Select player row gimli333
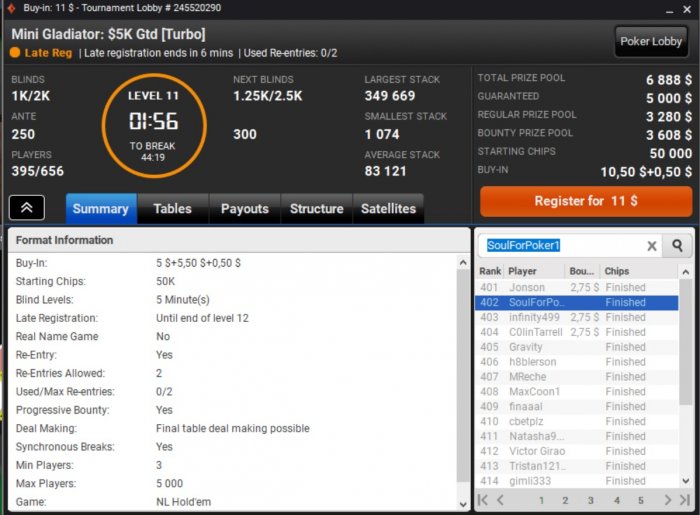700x515 pixels. (x=577, y=481)
